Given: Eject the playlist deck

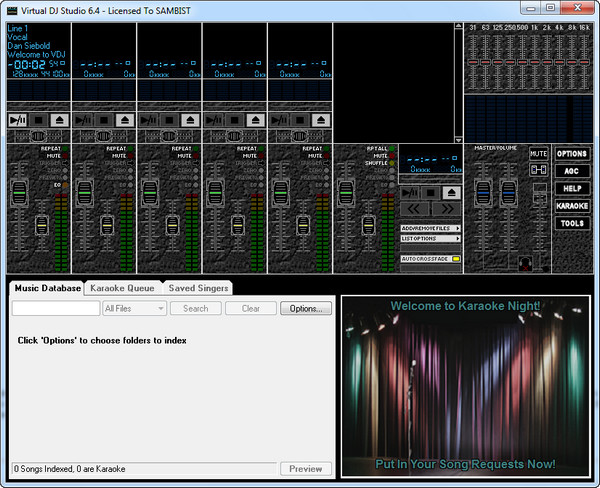Looking at the screenshot, I should (x=452, y=192).
